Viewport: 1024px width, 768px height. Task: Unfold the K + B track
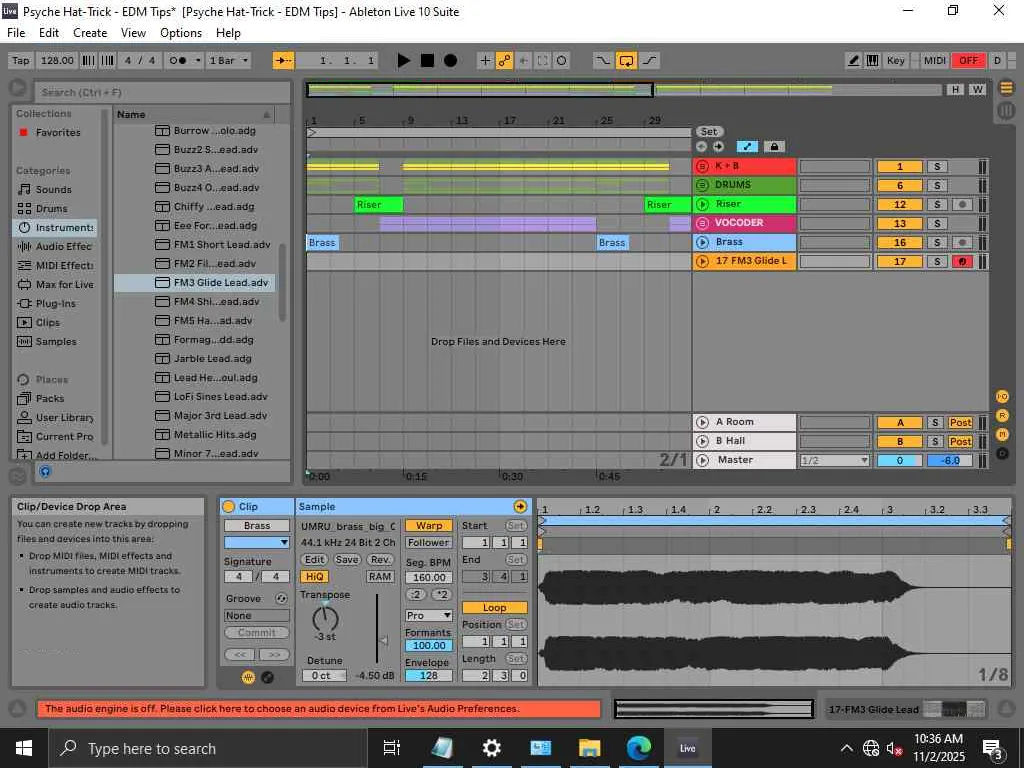702,166
